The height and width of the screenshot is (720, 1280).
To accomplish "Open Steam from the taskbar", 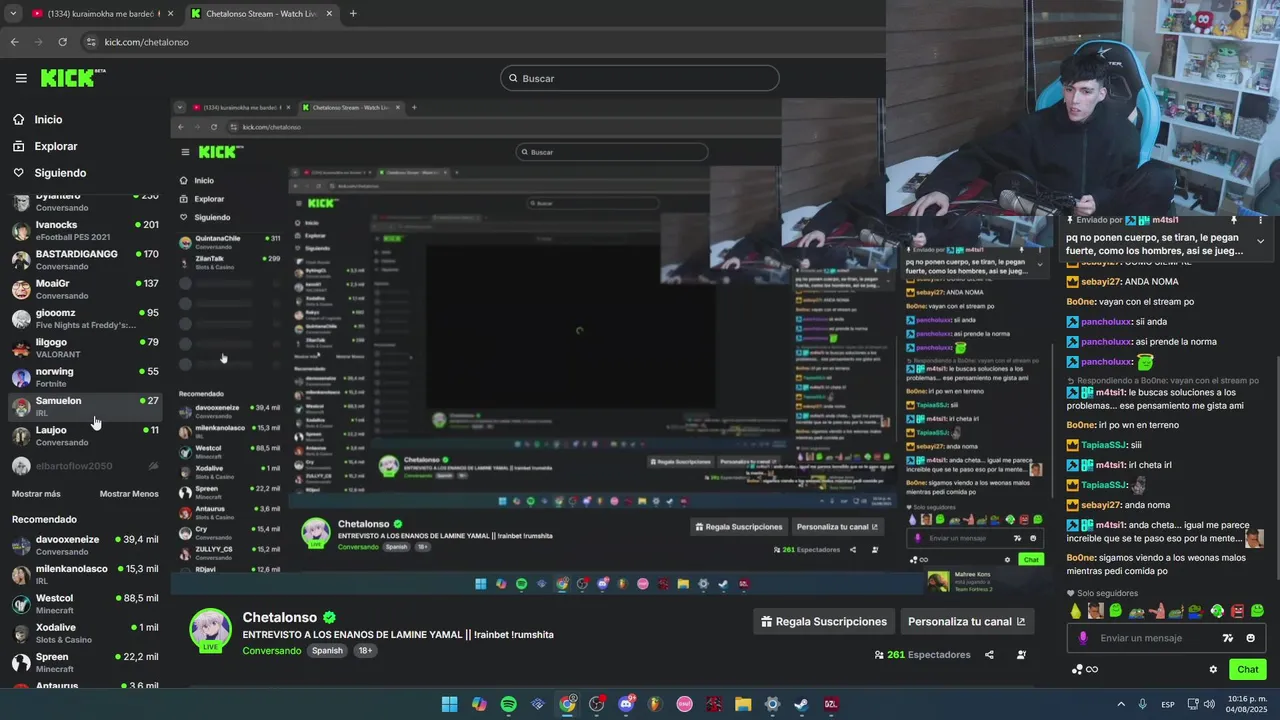I will click(801, 704).
